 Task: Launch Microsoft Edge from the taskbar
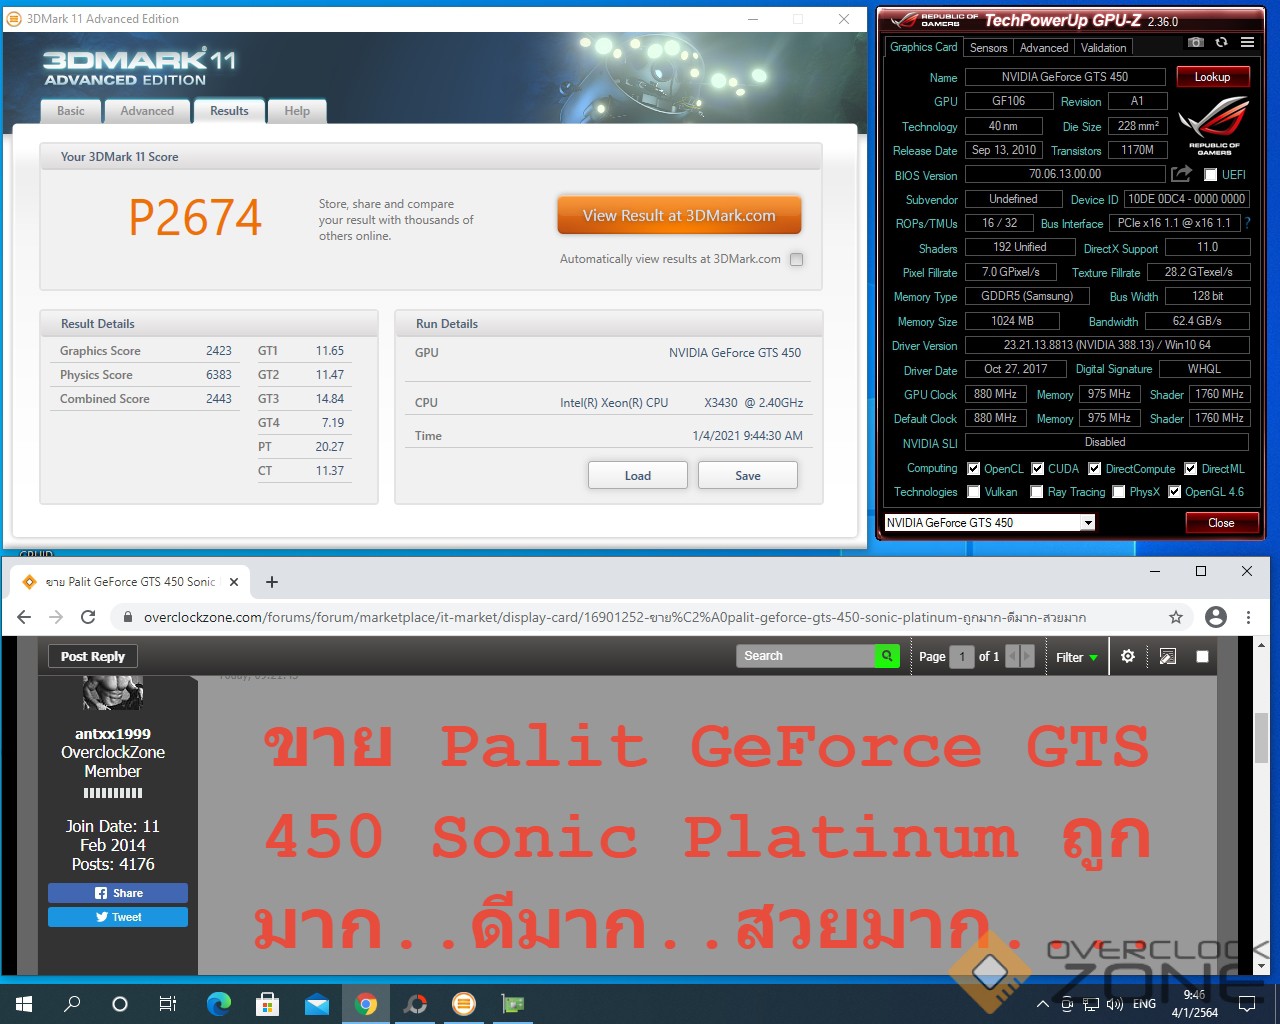[x=218, y=1003]
